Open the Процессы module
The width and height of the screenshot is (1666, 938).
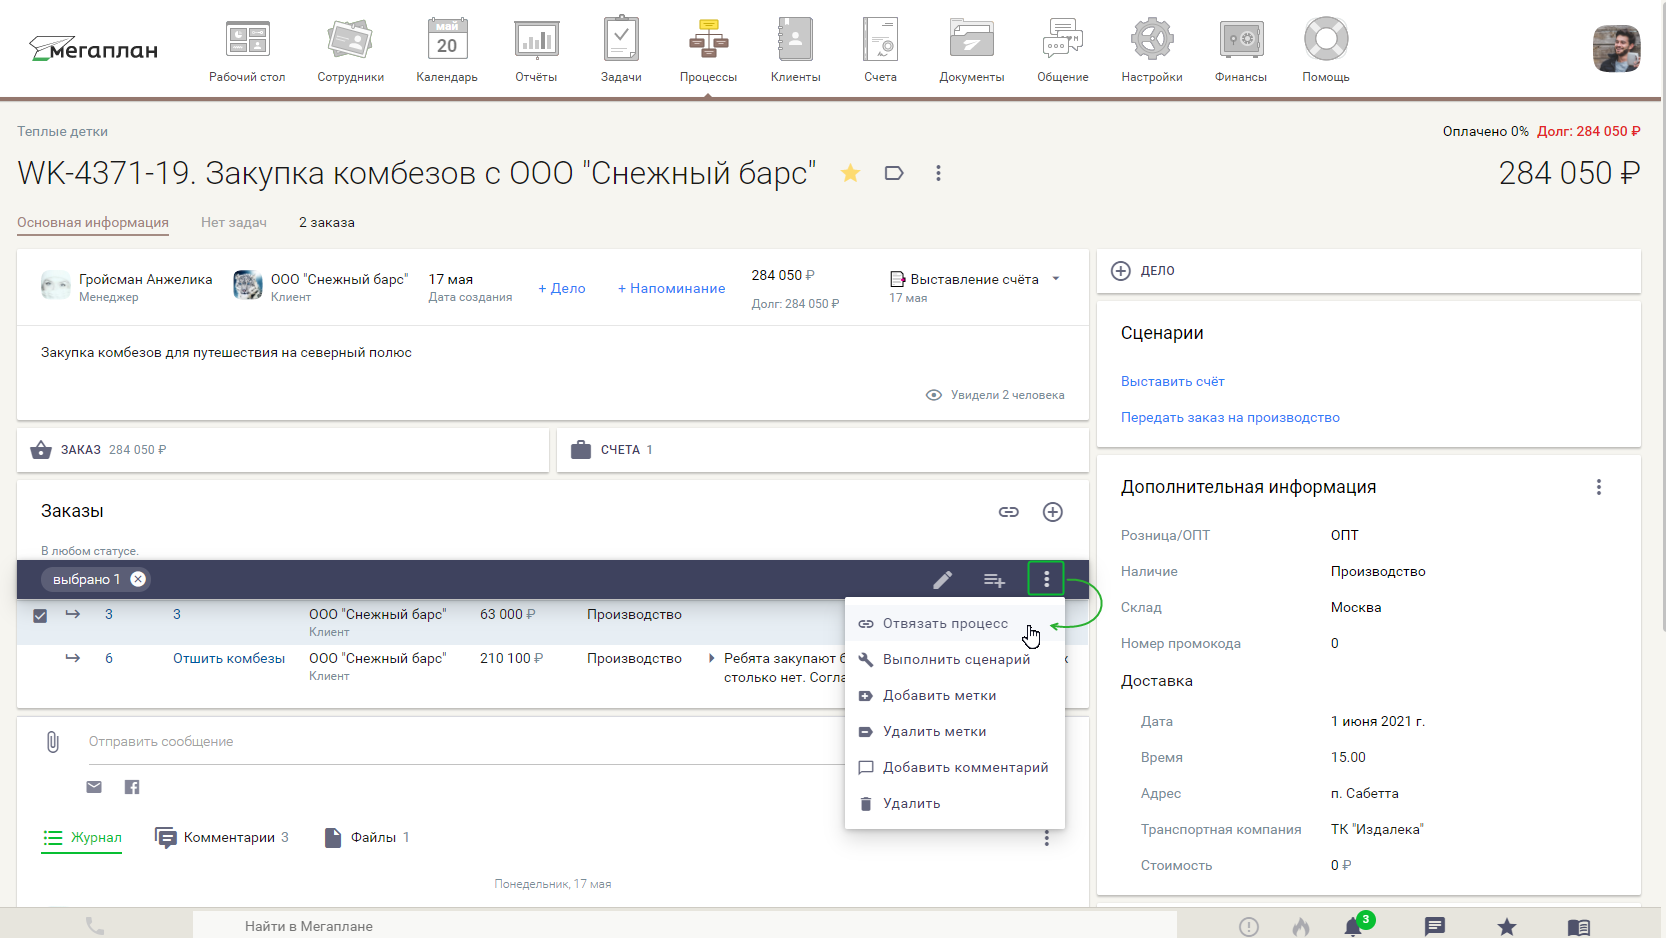pos(708,50)
